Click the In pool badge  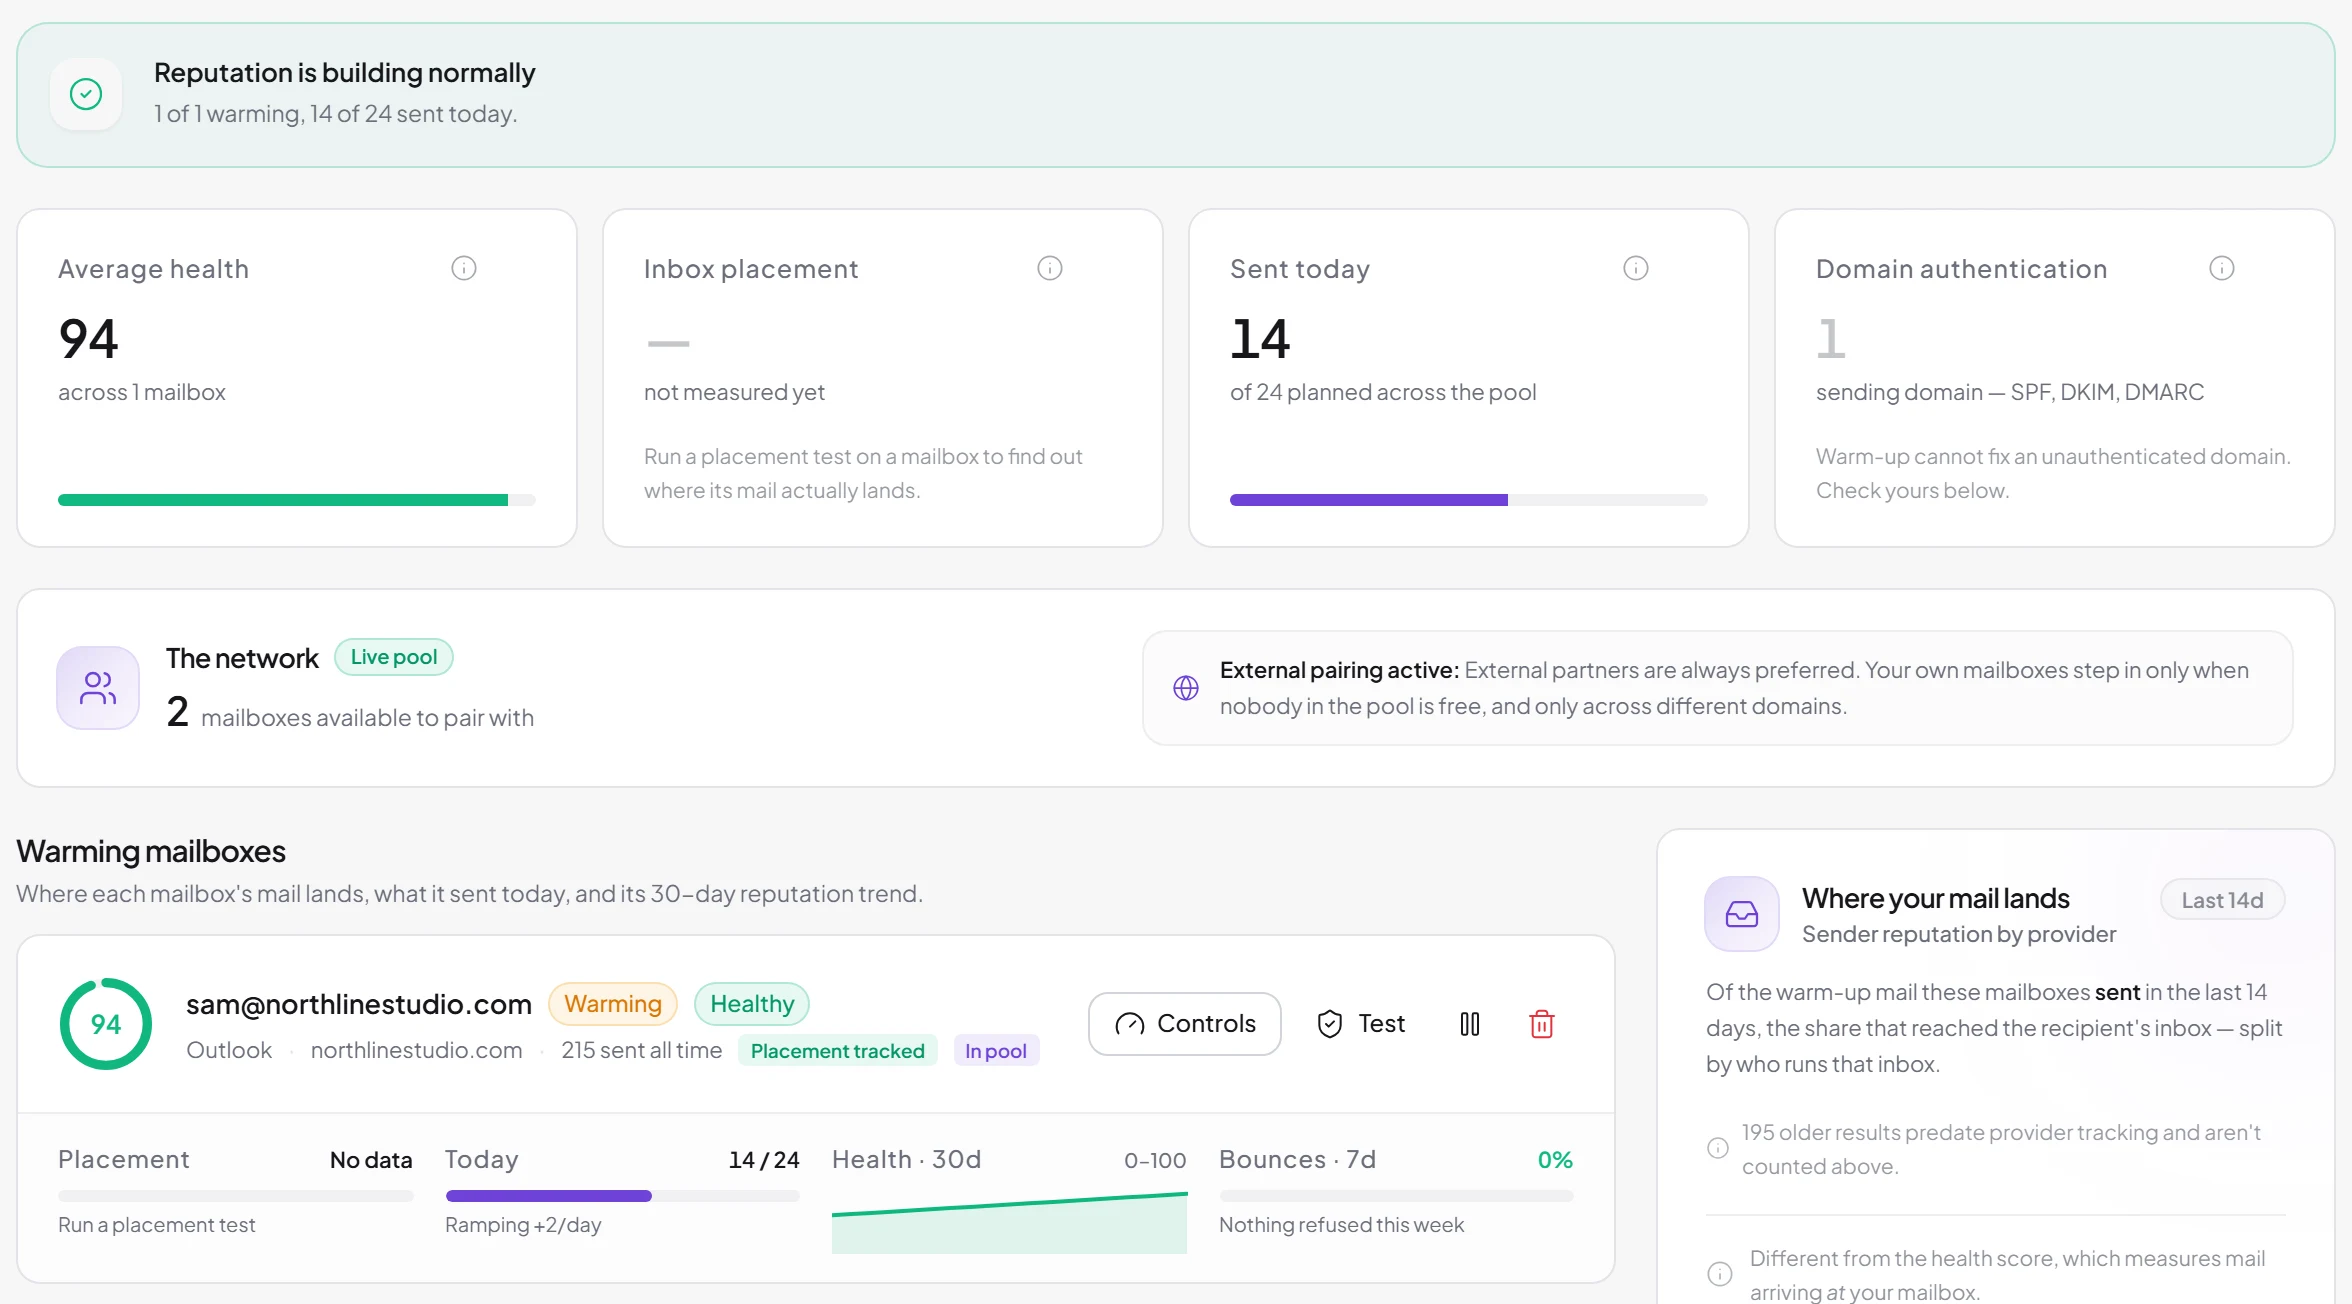(x=996, y=1051)
